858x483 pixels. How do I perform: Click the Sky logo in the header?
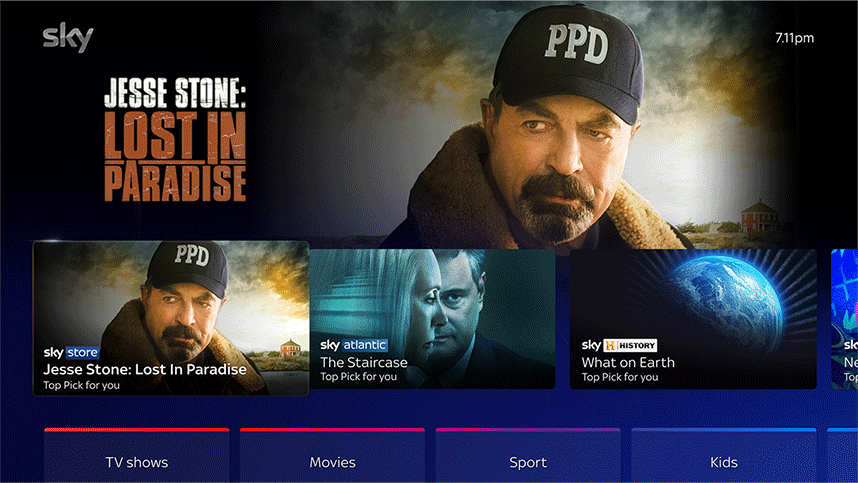(68, 37)
